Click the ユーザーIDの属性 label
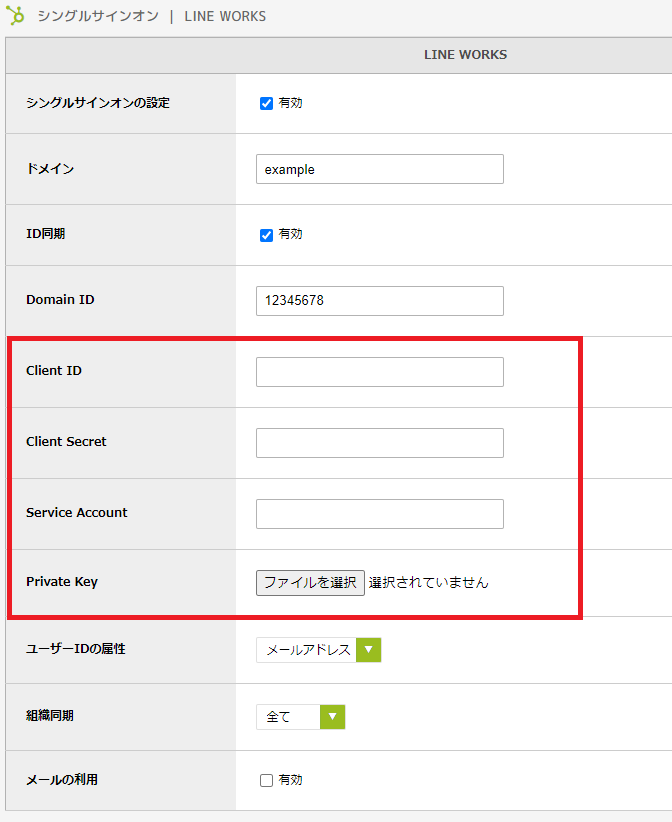The height and width of the screenshot is (822, 672). (x=76, y=649)
